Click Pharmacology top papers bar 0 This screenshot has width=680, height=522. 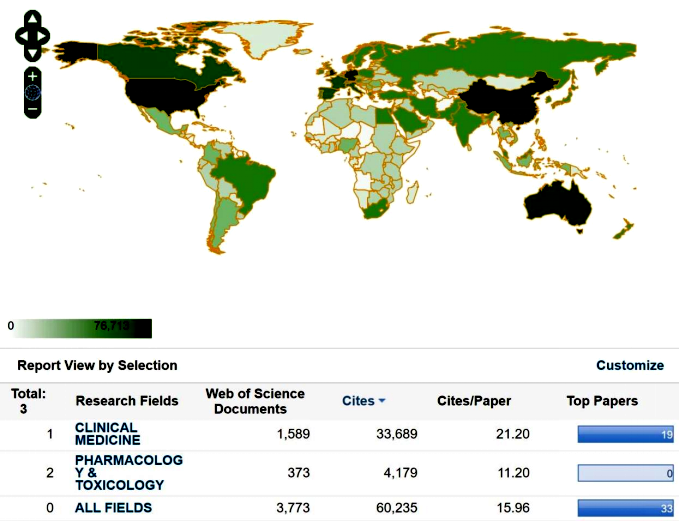point(625,473)
